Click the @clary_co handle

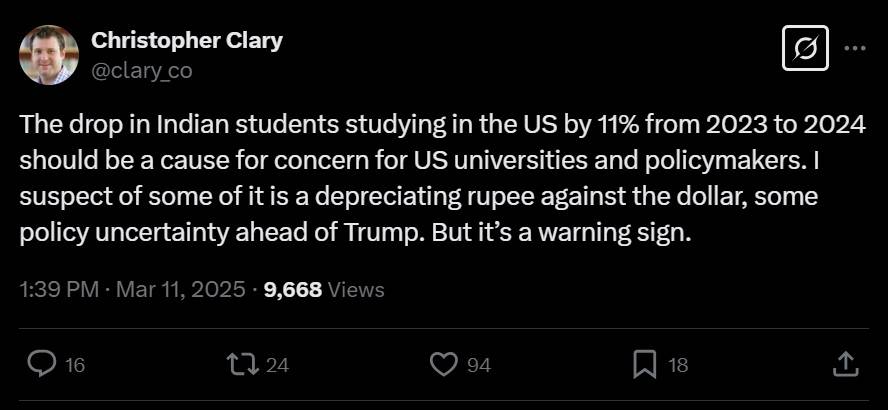[141, 70]
